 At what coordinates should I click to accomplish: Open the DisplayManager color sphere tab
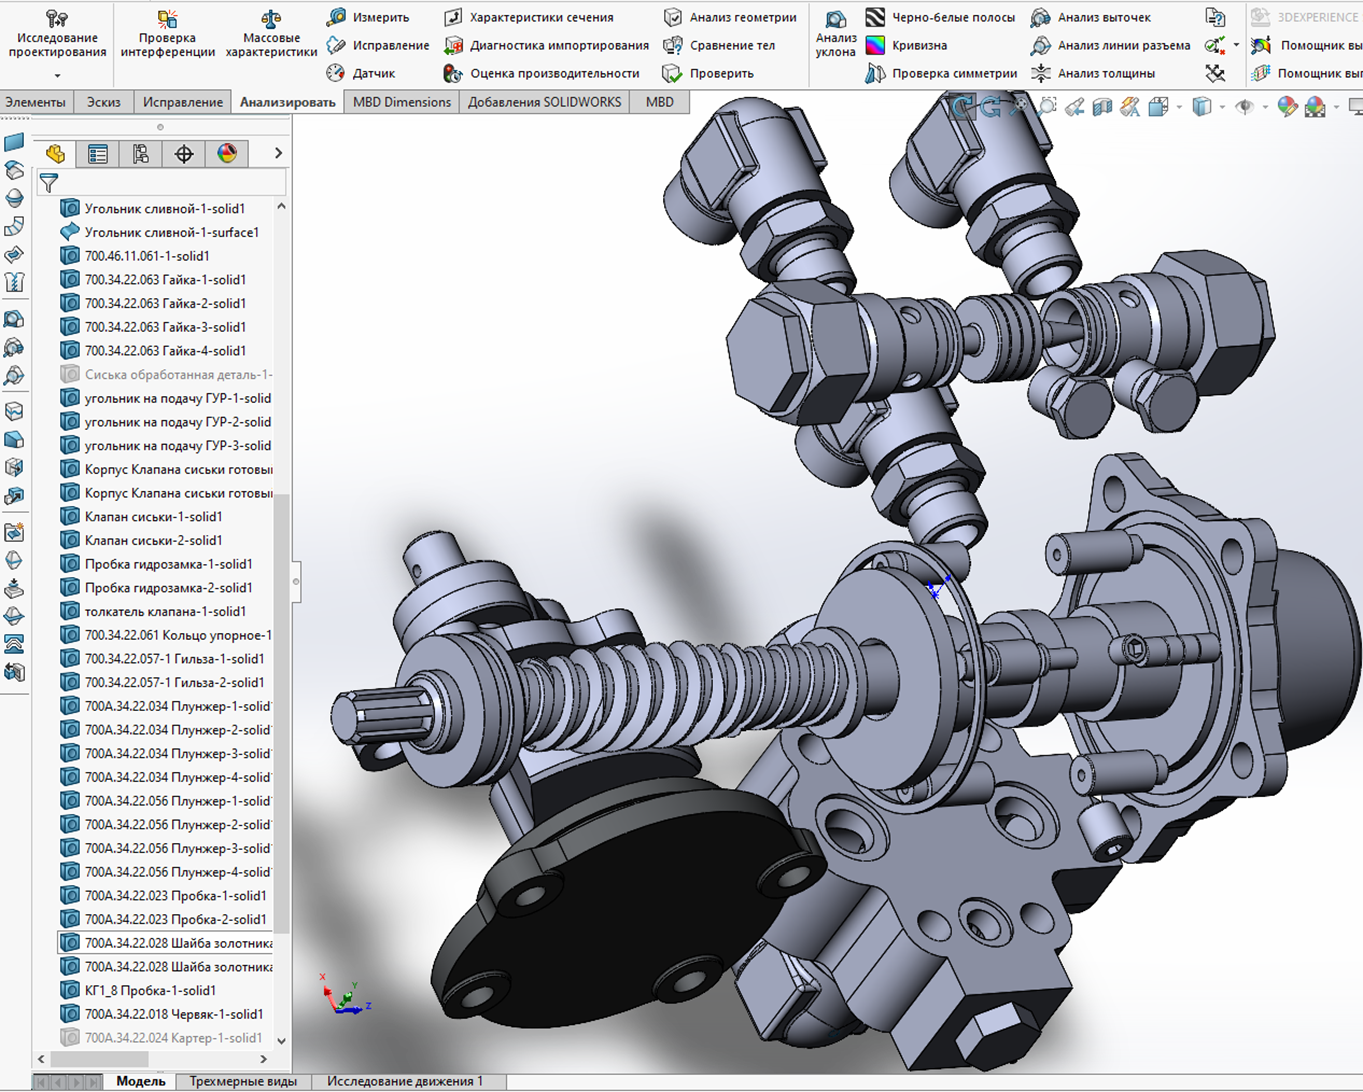pyautogui.click(x=227, y=153)
